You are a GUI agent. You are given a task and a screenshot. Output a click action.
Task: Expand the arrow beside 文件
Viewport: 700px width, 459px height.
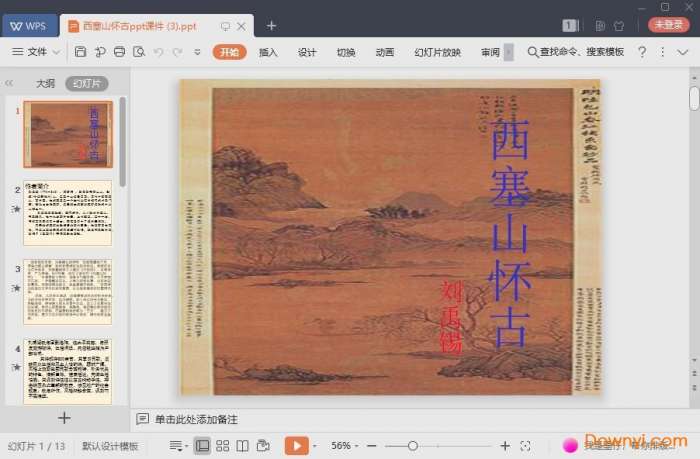tap(56, 52)
